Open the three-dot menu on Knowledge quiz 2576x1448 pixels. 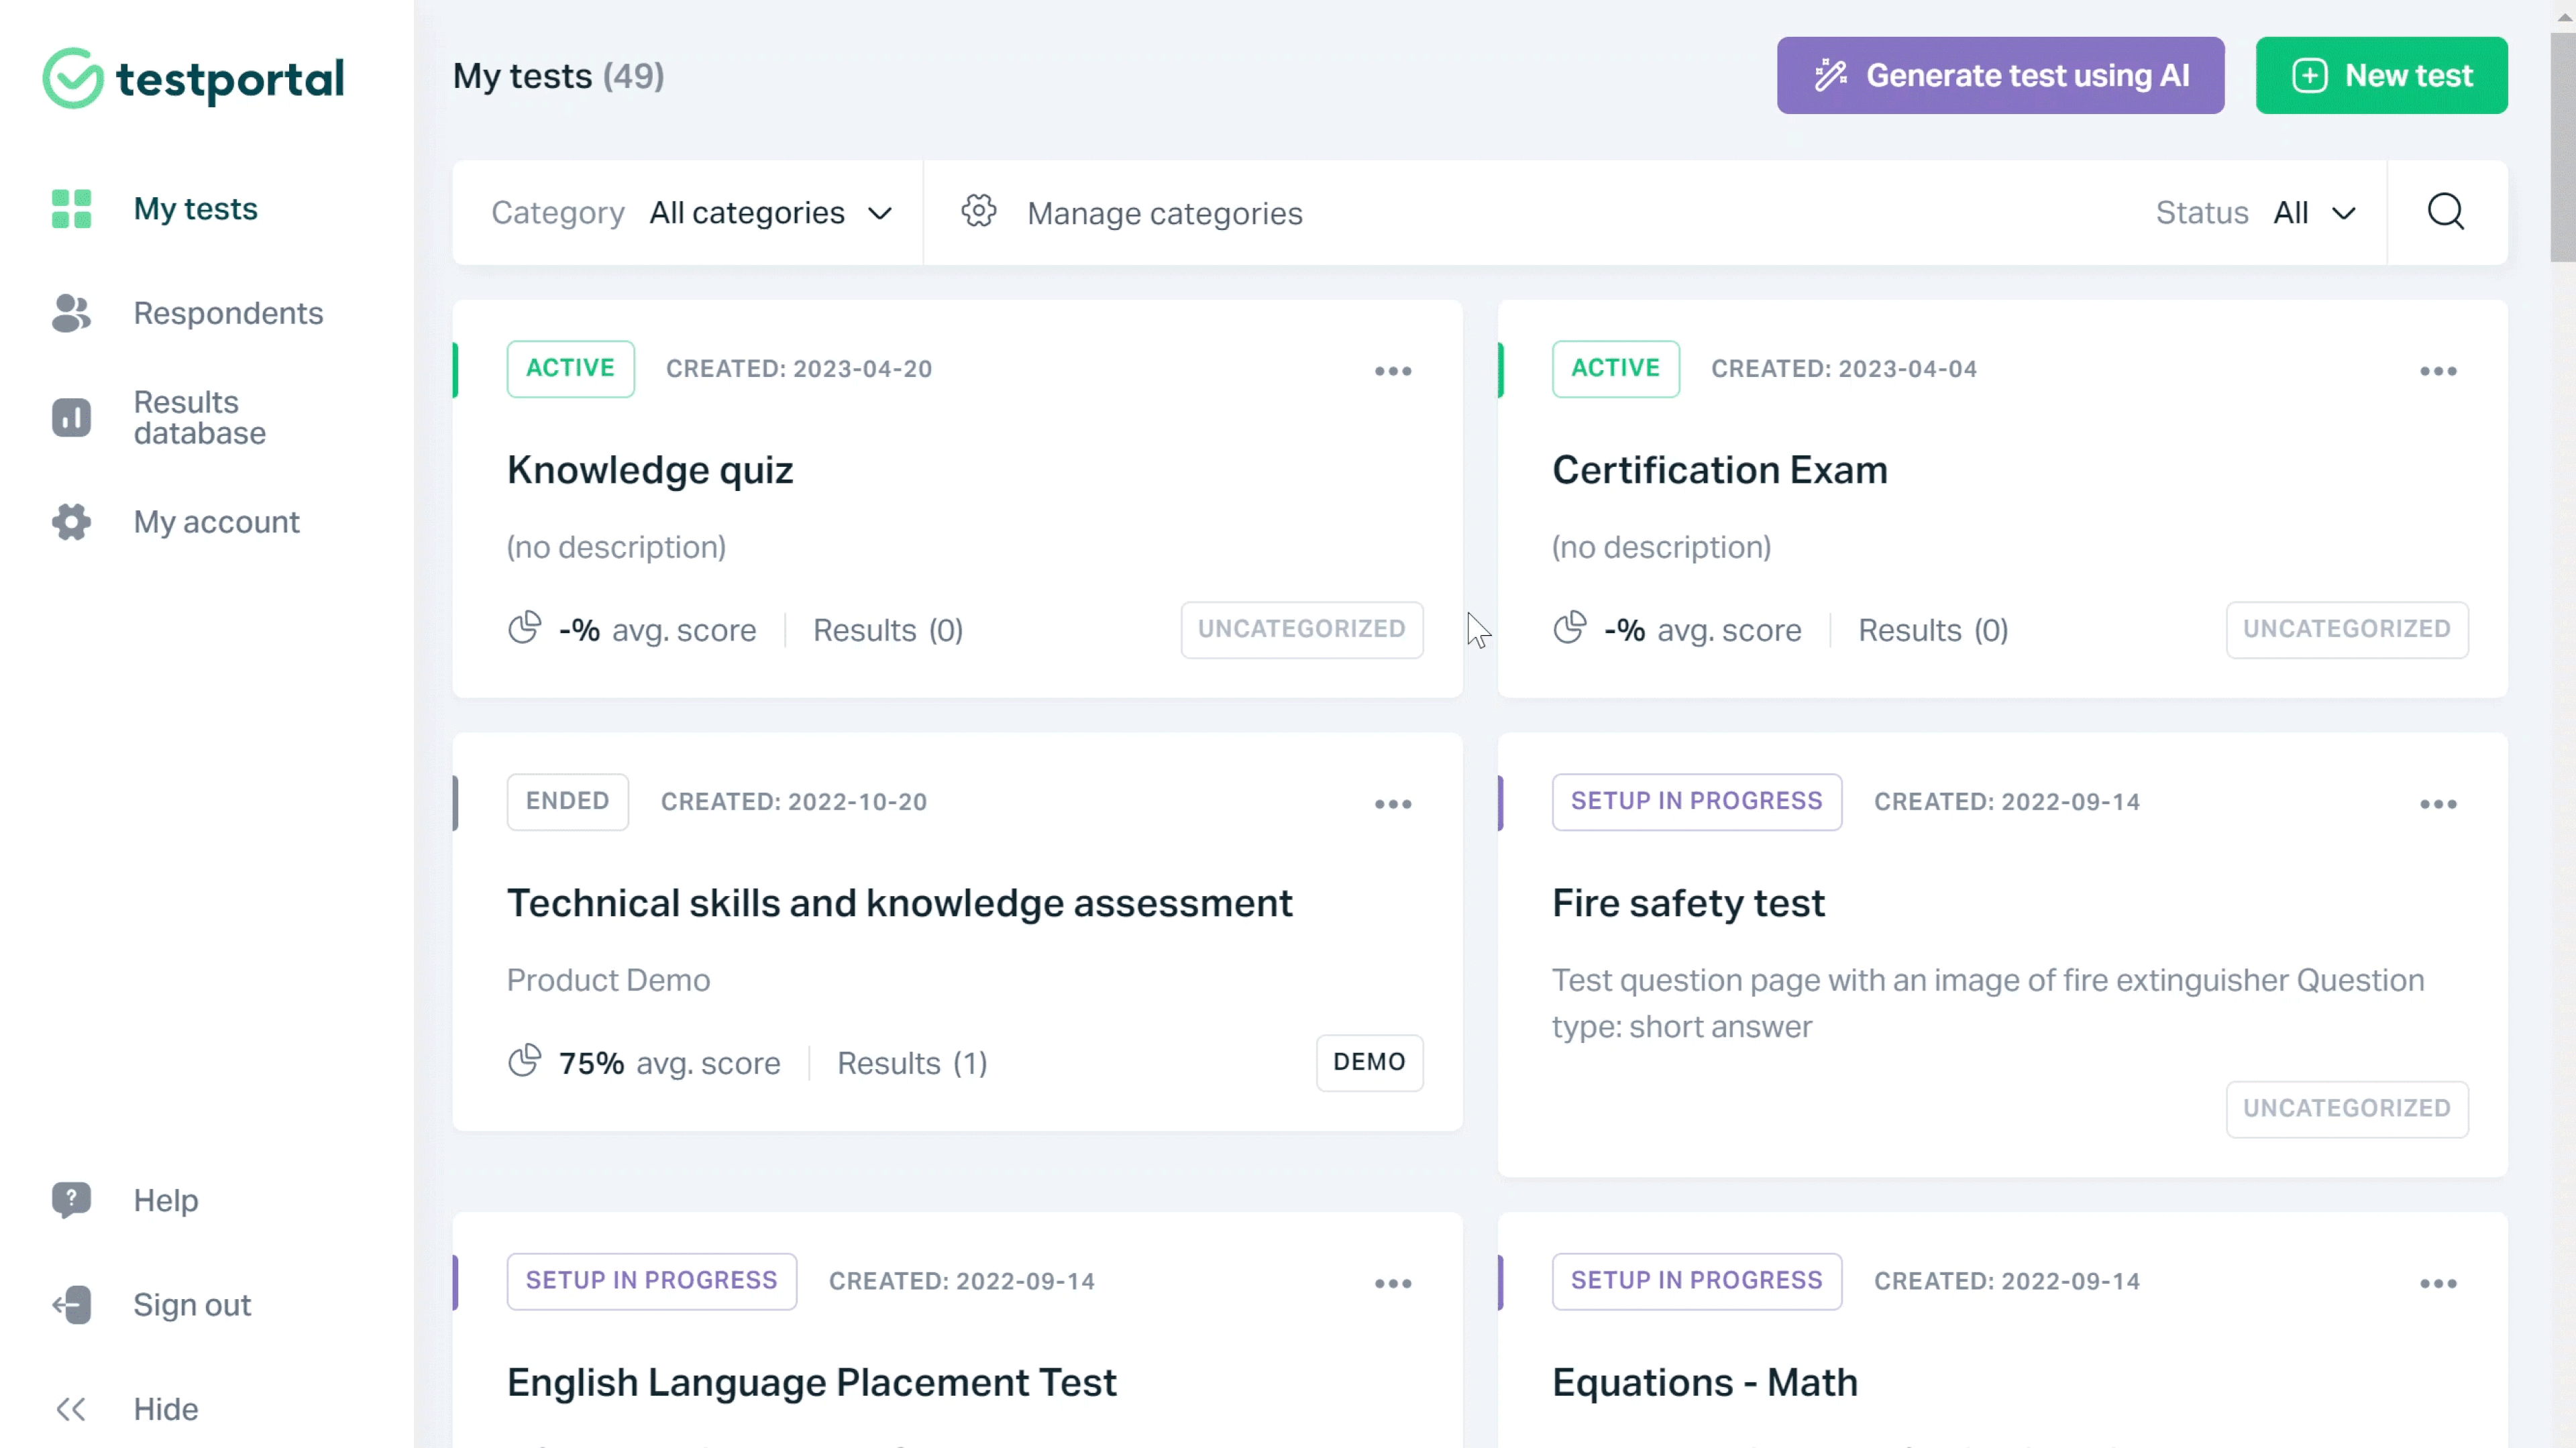pos(1392,371)
